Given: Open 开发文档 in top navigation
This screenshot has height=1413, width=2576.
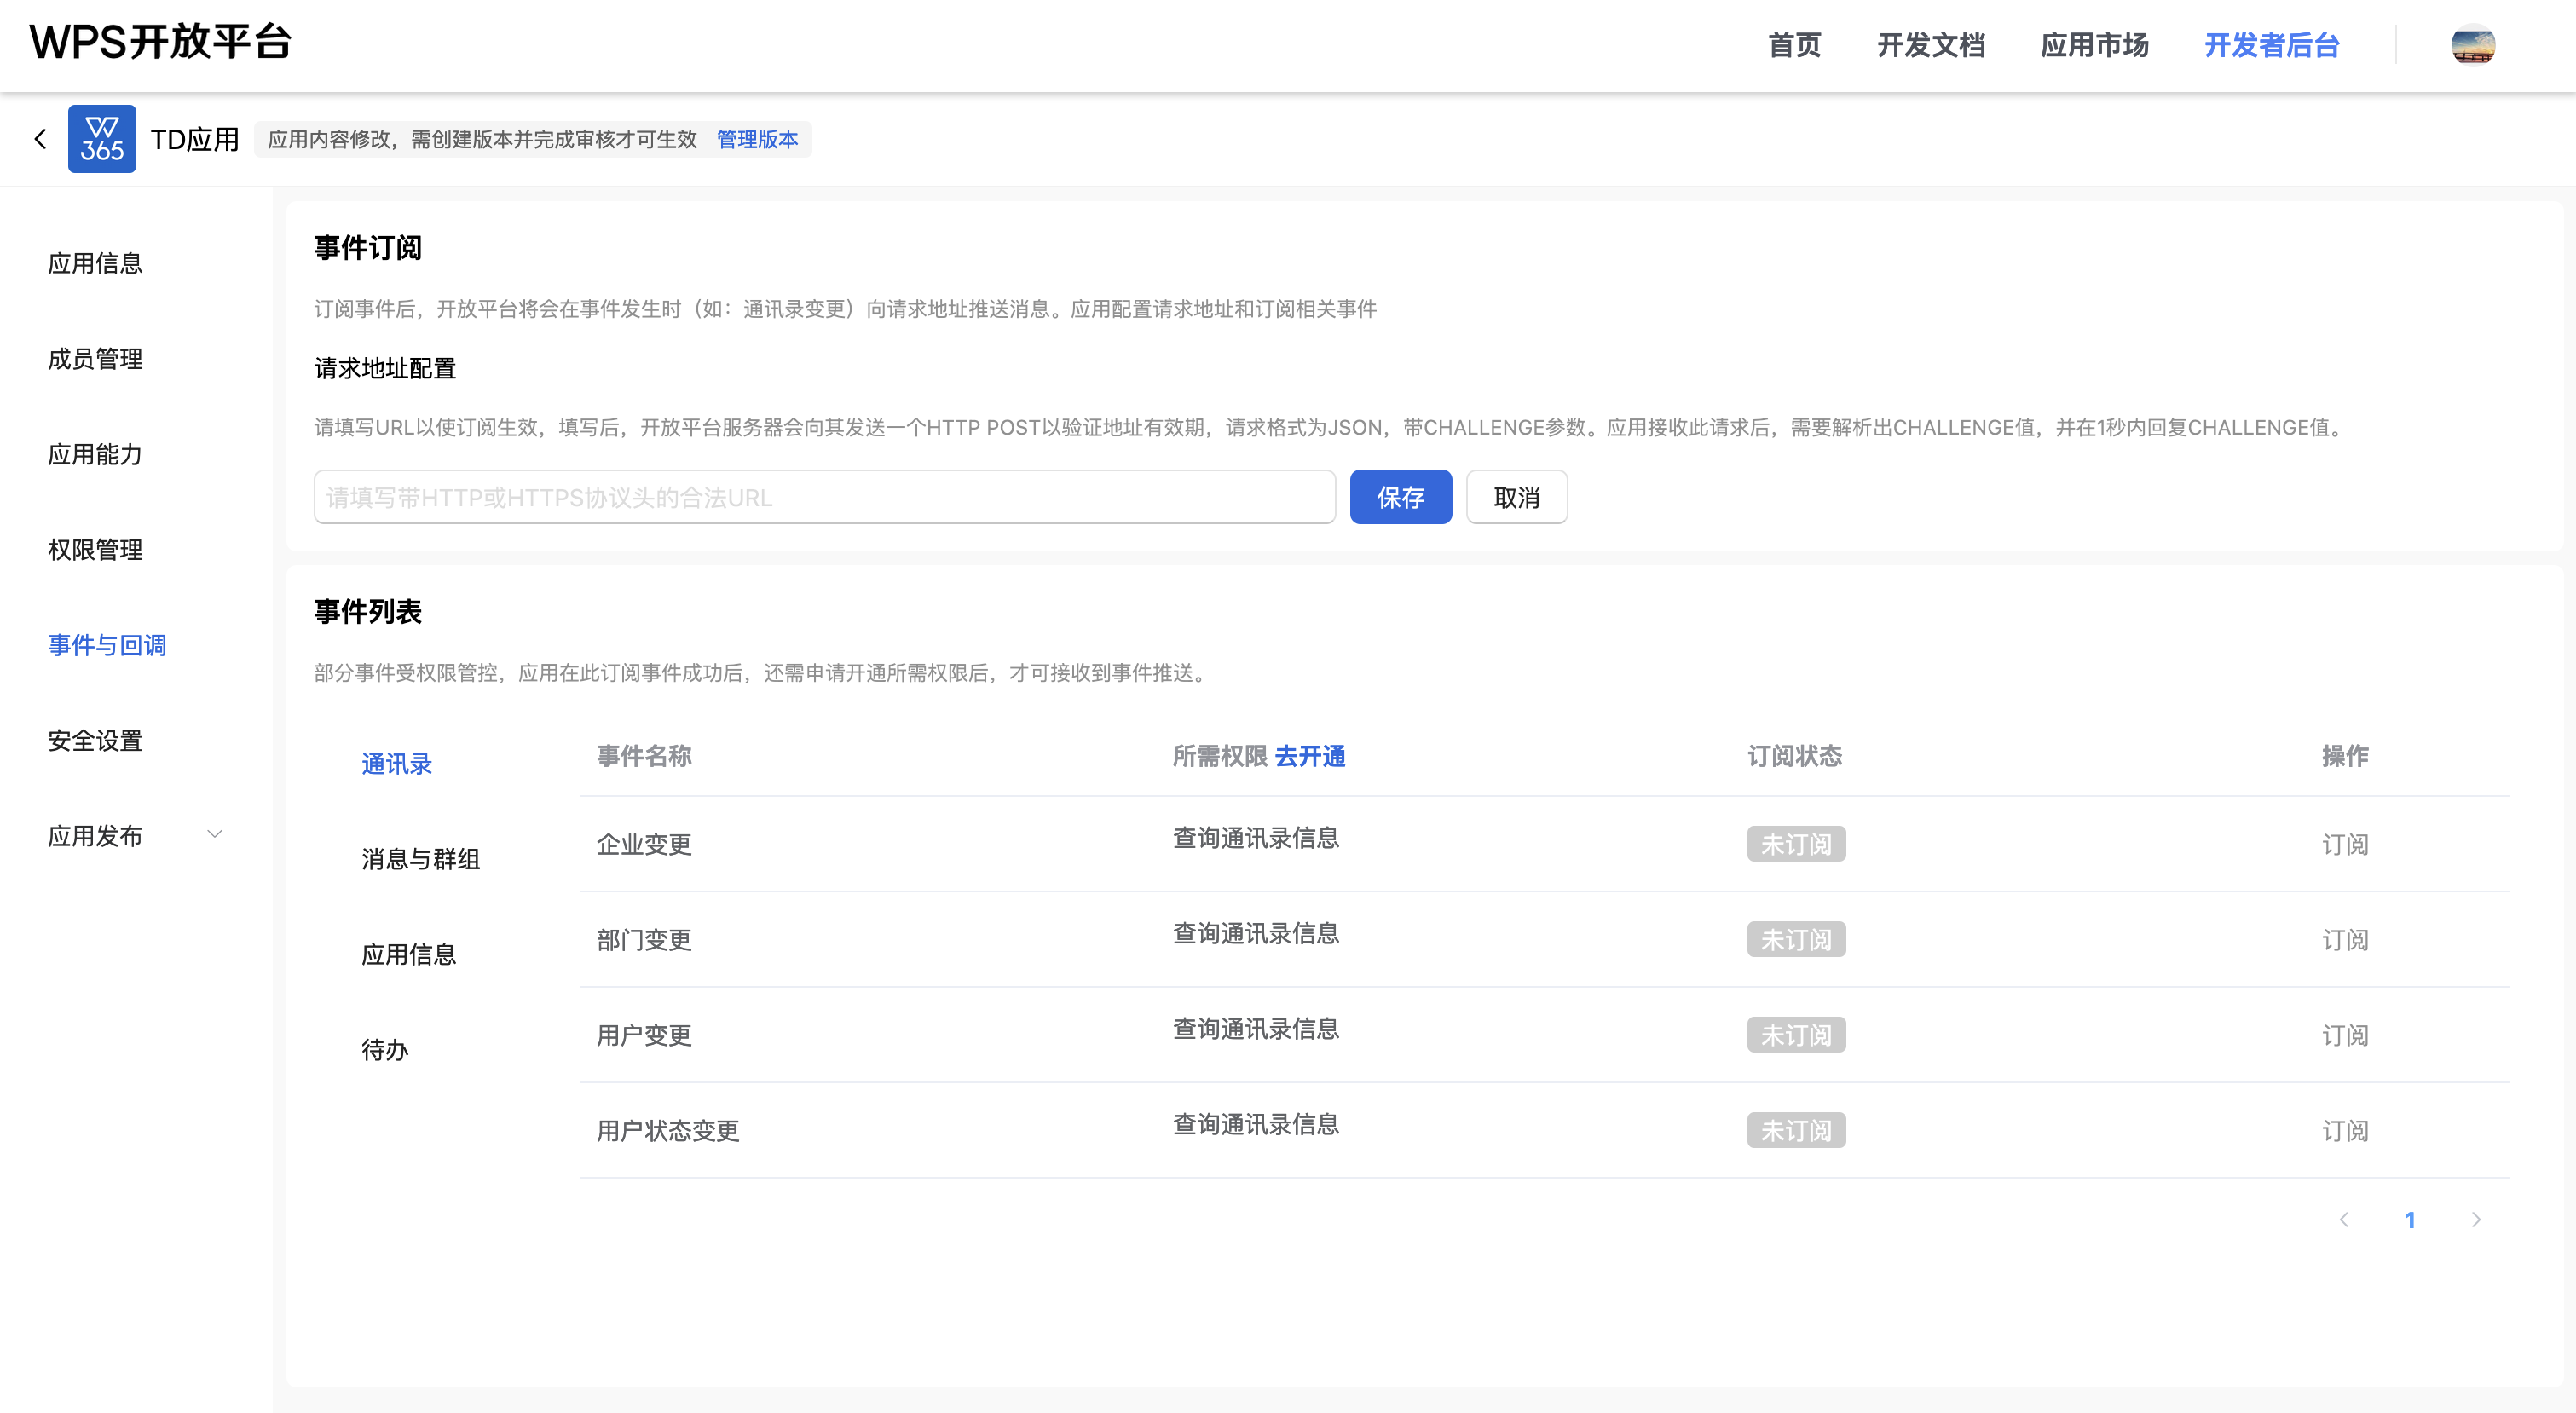Looking at the screenshot, I should 1930,45.
